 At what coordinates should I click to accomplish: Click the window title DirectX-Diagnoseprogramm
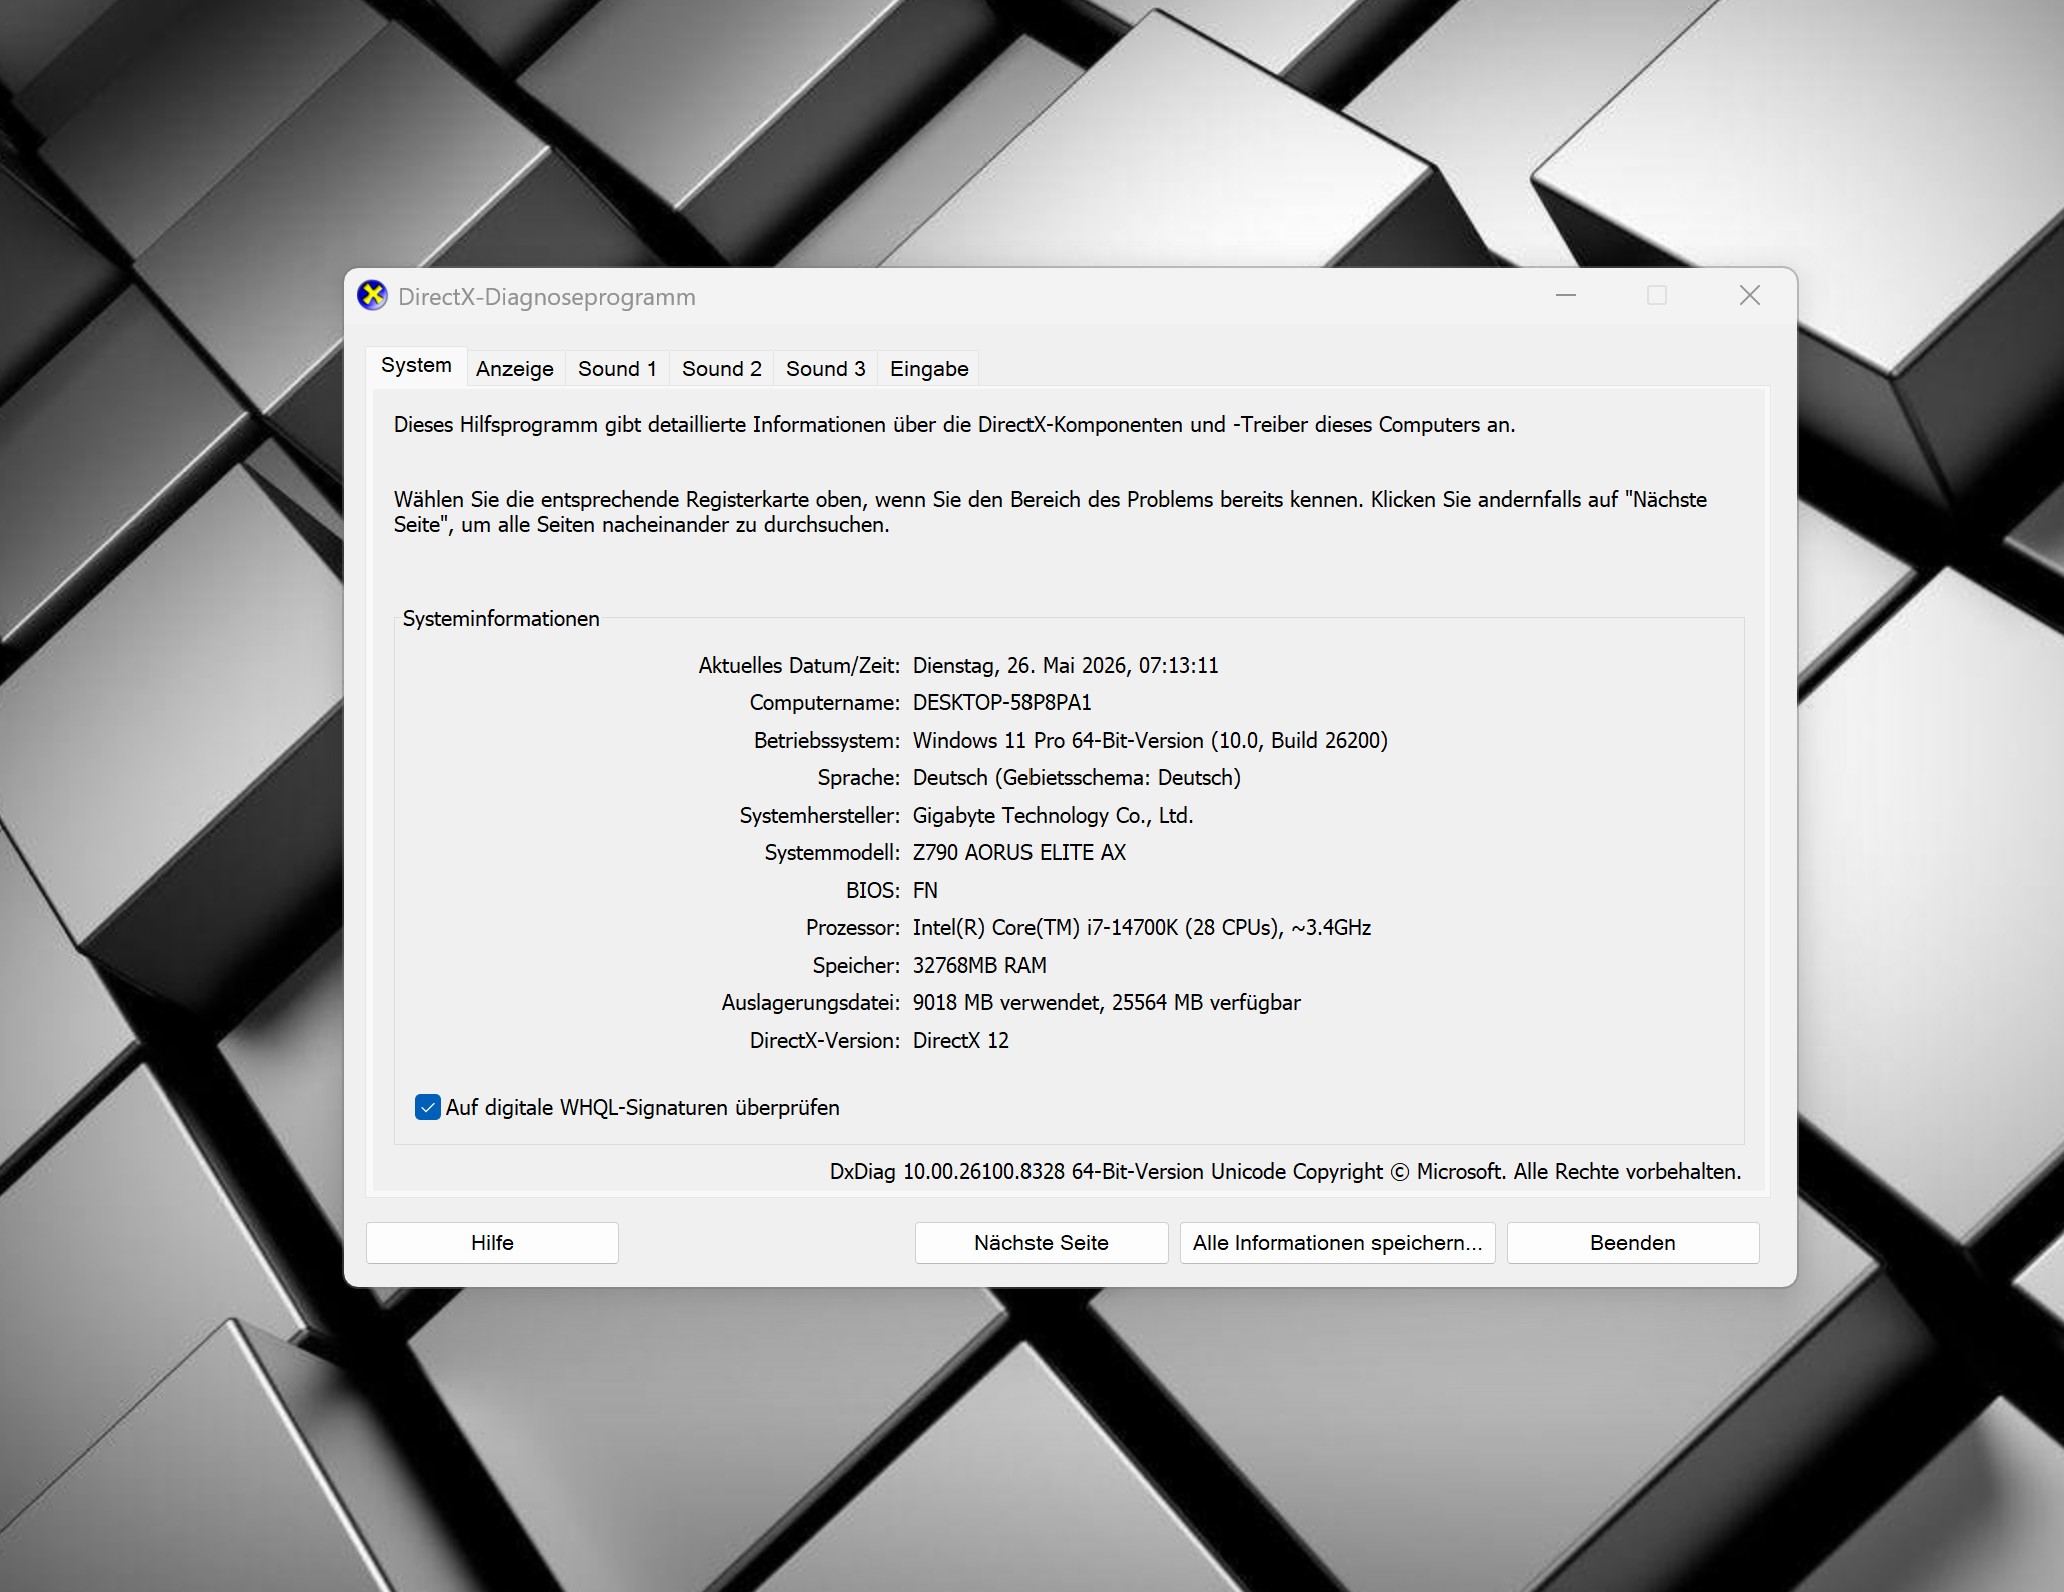pyautogui.click(x=547, y=297)
